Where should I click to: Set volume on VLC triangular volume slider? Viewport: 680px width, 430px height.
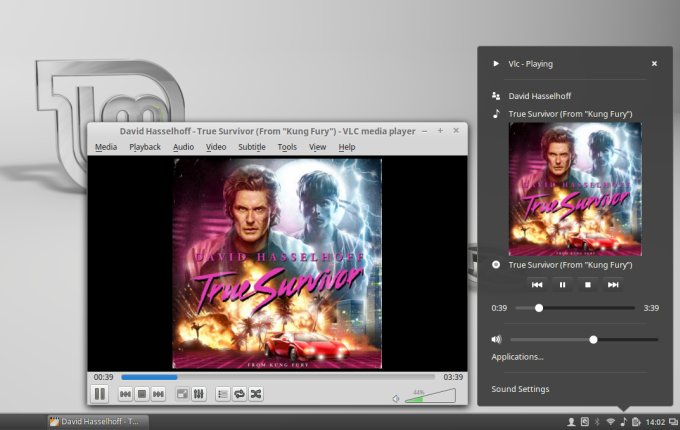430,395
